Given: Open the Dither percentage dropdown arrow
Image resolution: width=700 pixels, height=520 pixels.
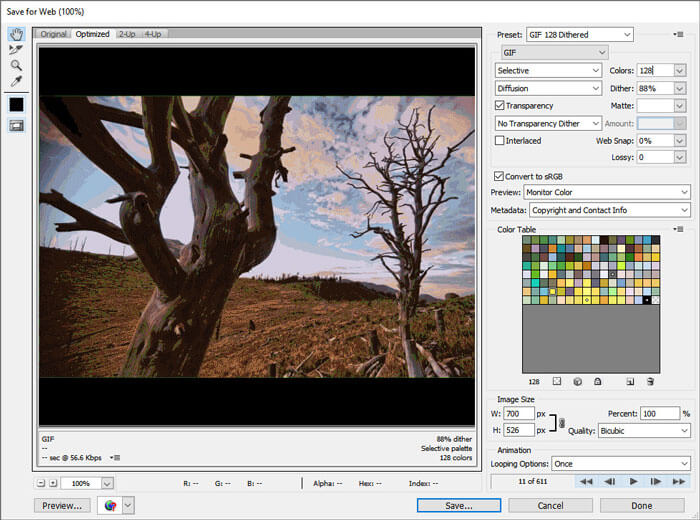Looking at the screenshot, I should 679,88.
